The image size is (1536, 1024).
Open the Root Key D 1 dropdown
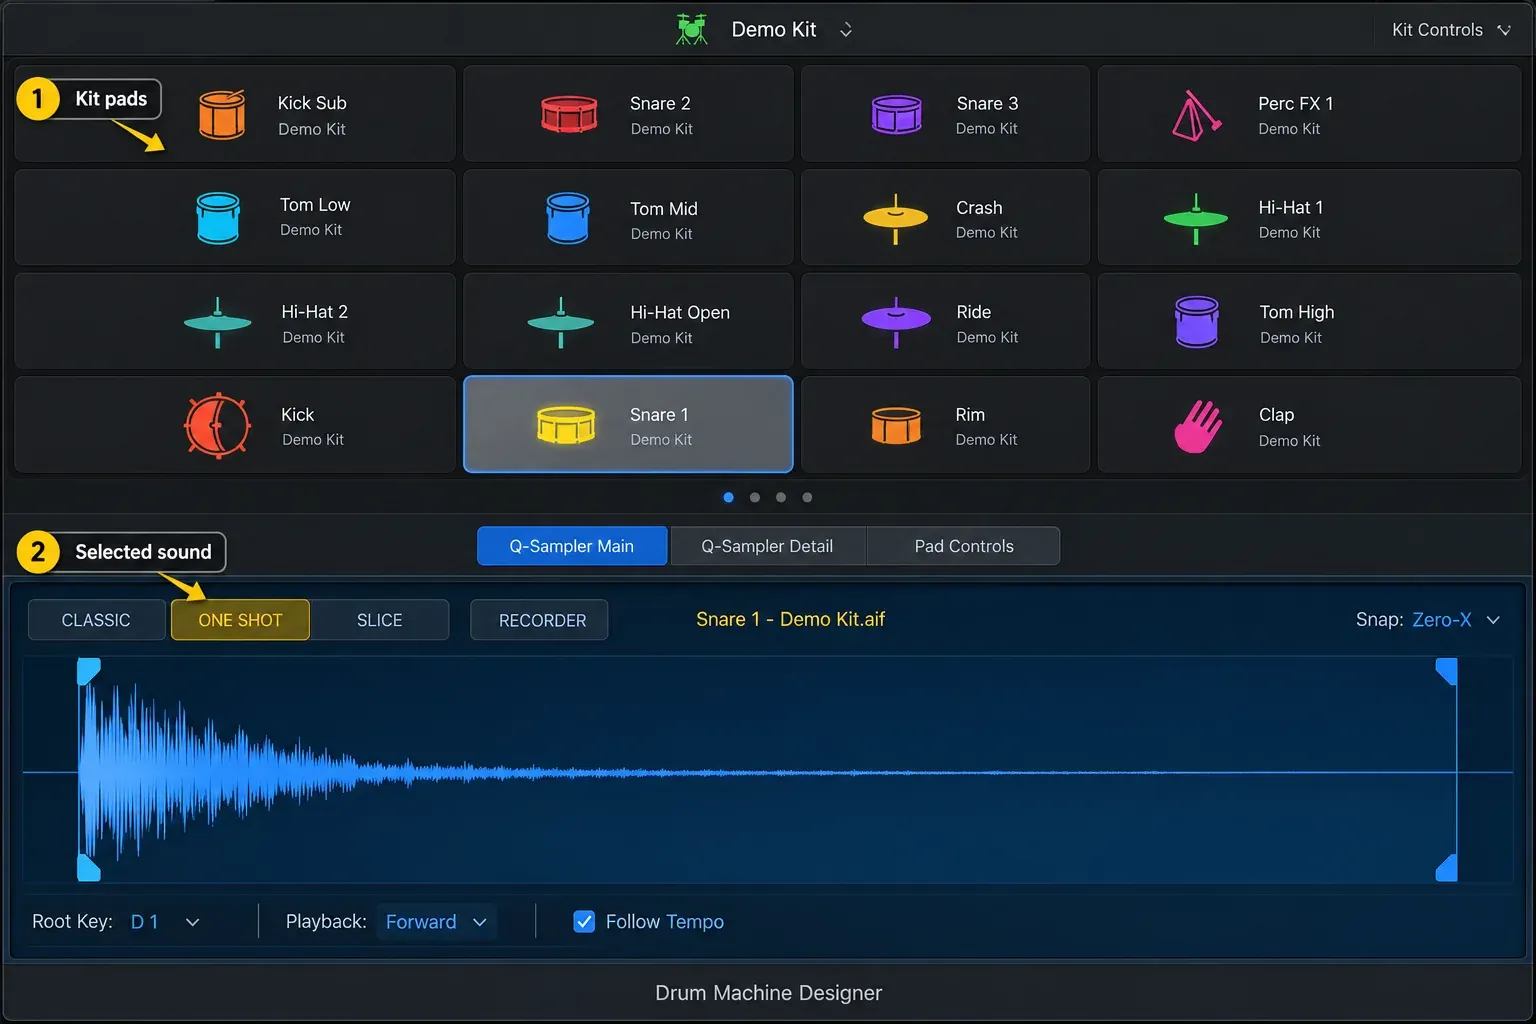click(165, 921)
